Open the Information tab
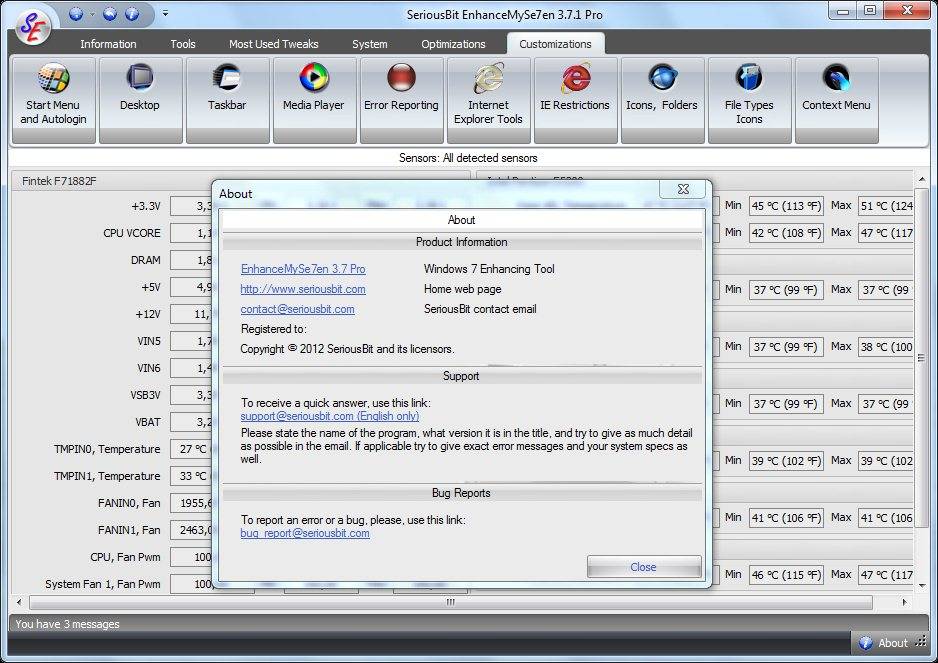 (108, 44)
